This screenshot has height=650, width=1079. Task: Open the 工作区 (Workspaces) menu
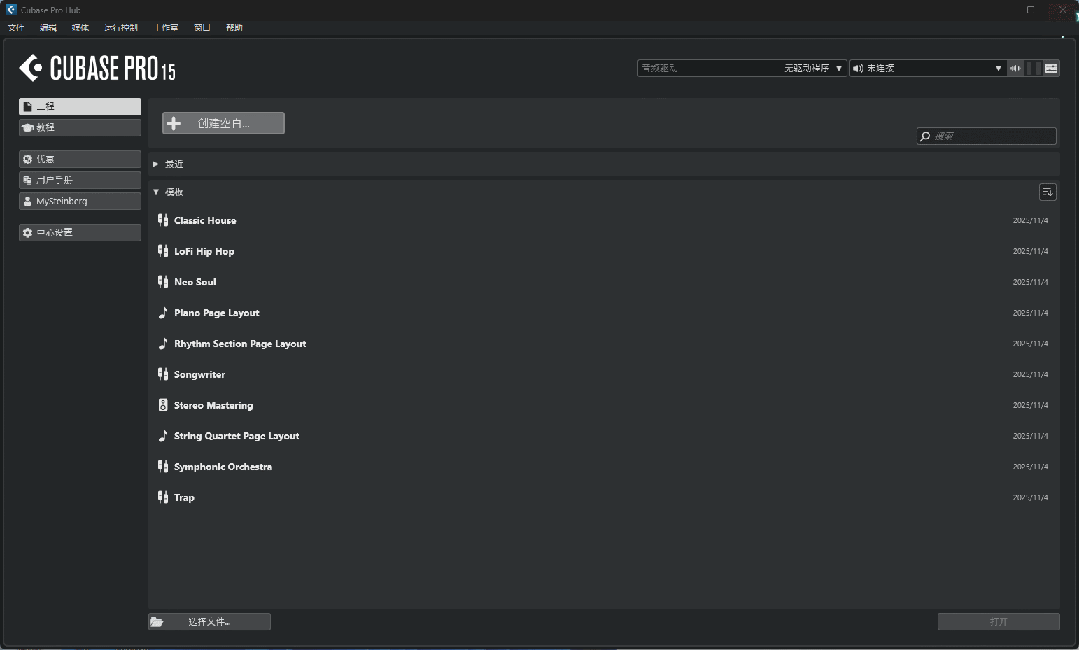(x=167, y=28)
